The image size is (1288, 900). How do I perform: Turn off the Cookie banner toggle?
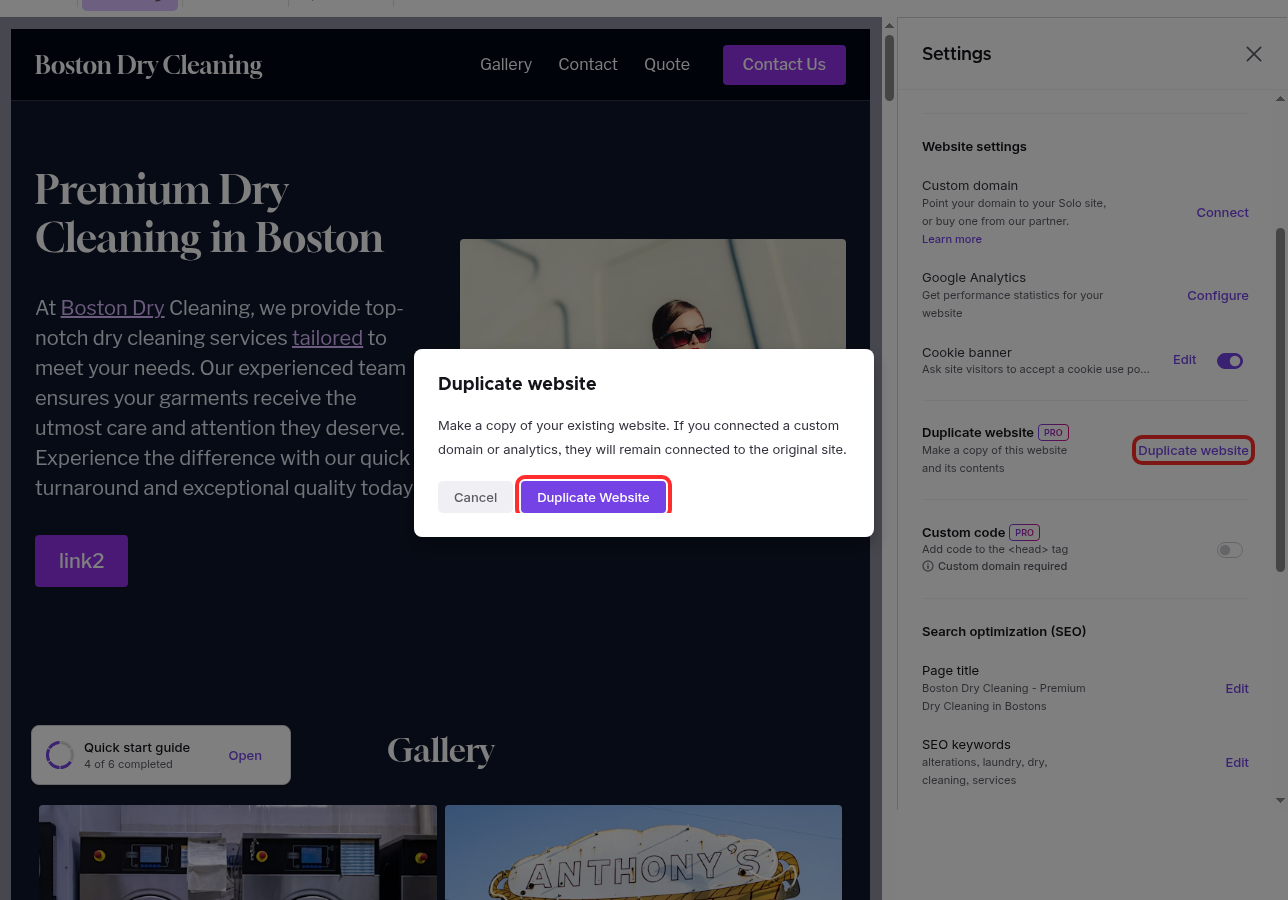[1230, 361]
